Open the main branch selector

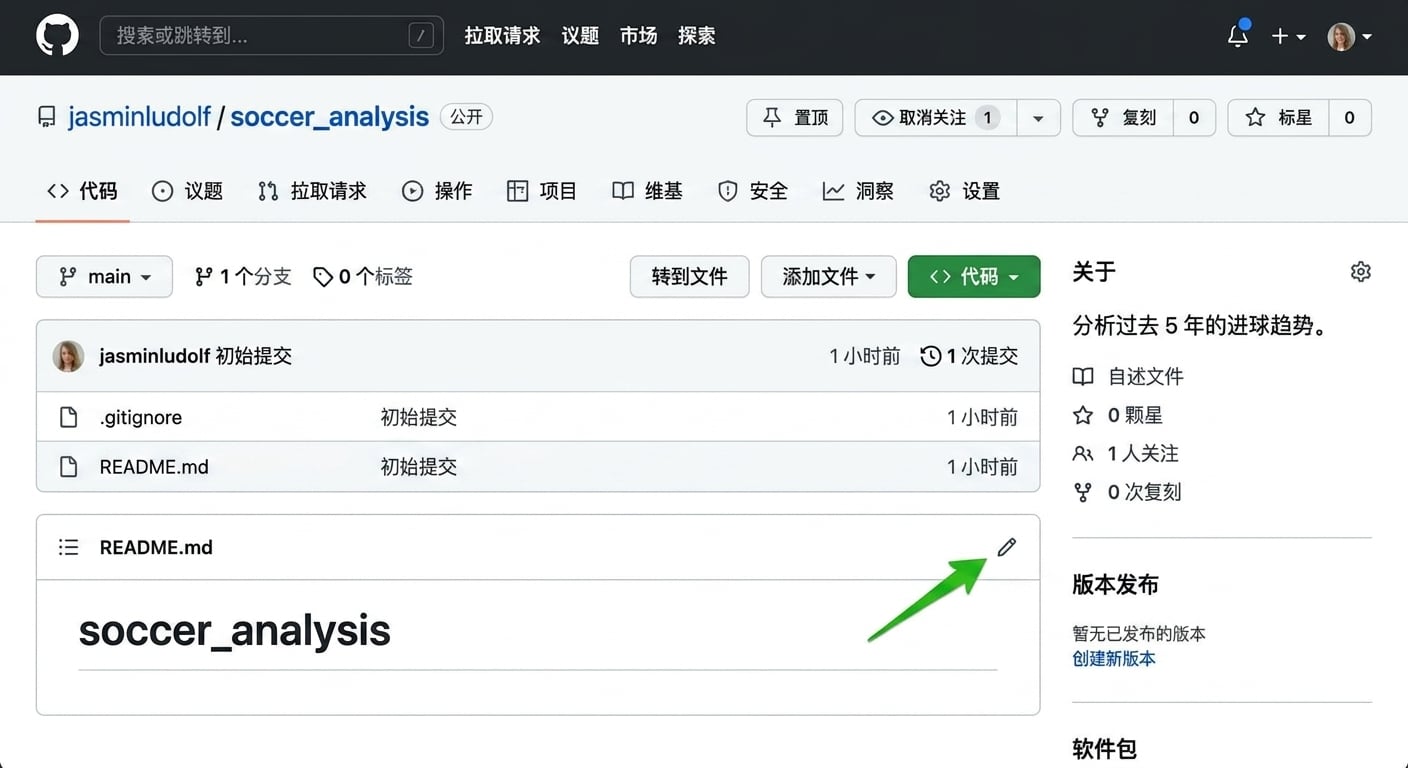(104, 277)
